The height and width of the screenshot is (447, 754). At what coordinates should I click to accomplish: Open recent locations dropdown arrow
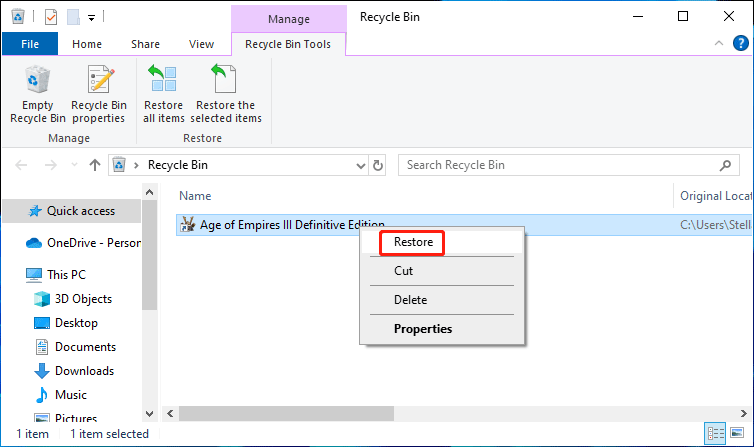(74, 165)
